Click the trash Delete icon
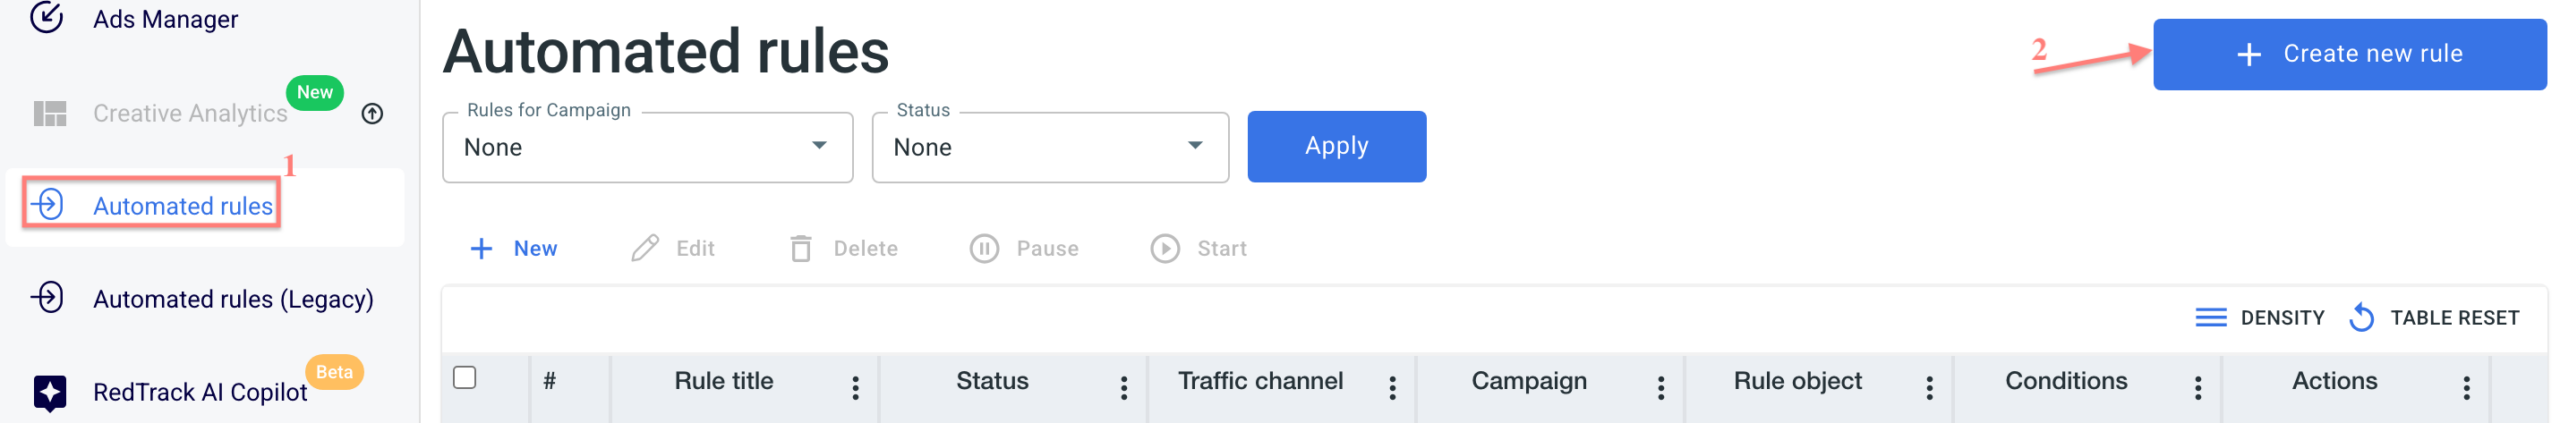The image size is (2560, 423). (x=800, y=248)
